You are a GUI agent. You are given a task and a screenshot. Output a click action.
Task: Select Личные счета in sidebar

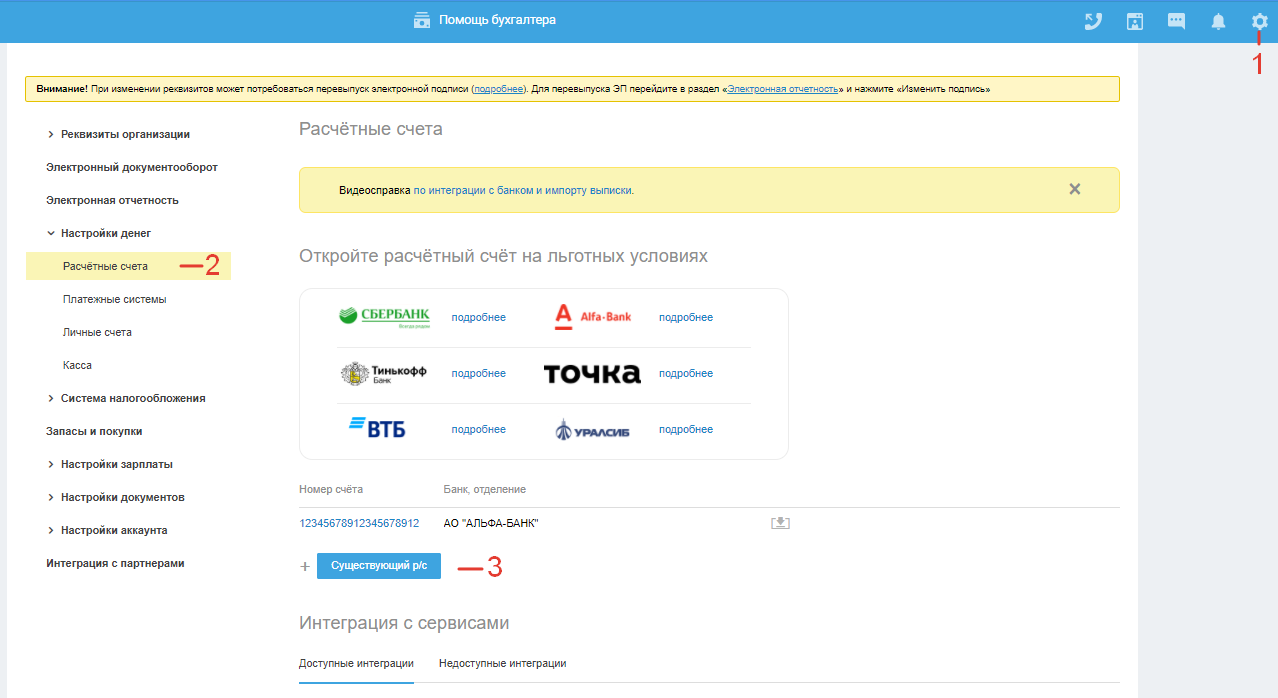tap(97, 332)
